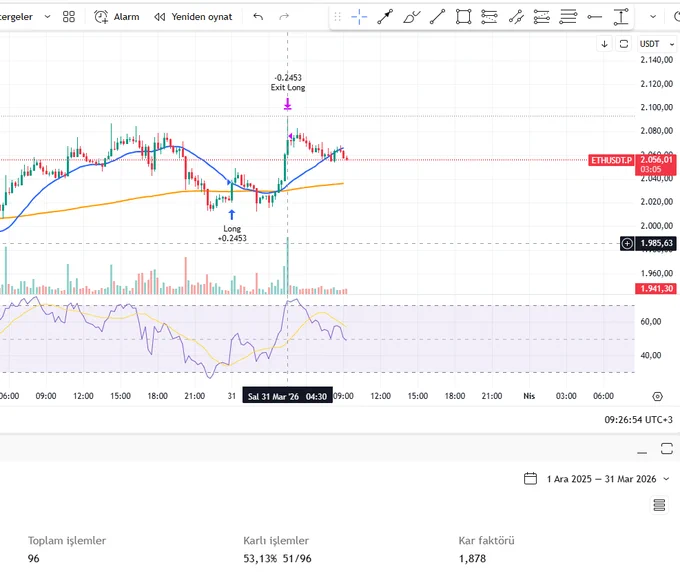680x576 pixels.
Task: Grab the drawing toolbar drag handle
Action: [337, 17]
